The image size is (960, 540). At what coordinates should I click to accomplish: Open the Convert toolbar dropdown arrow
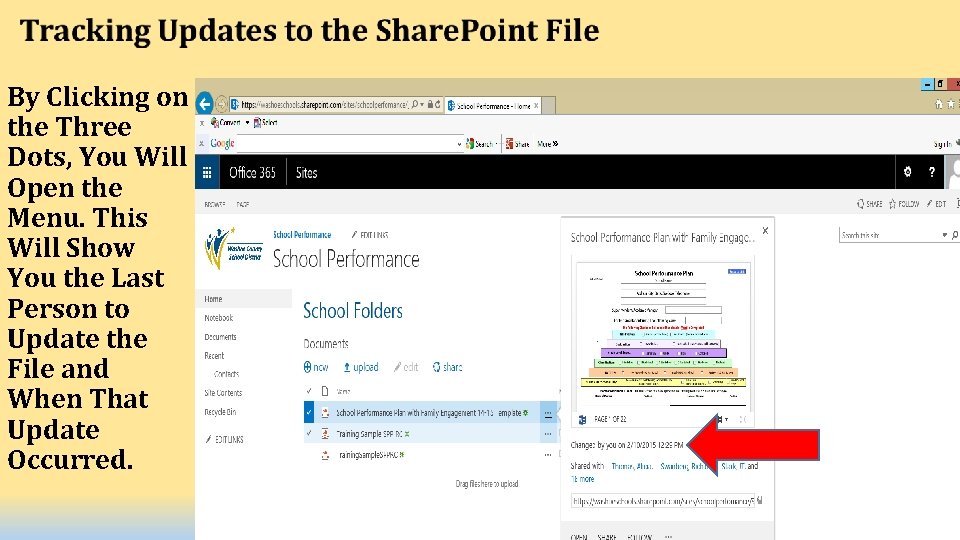tap(247, 122)
